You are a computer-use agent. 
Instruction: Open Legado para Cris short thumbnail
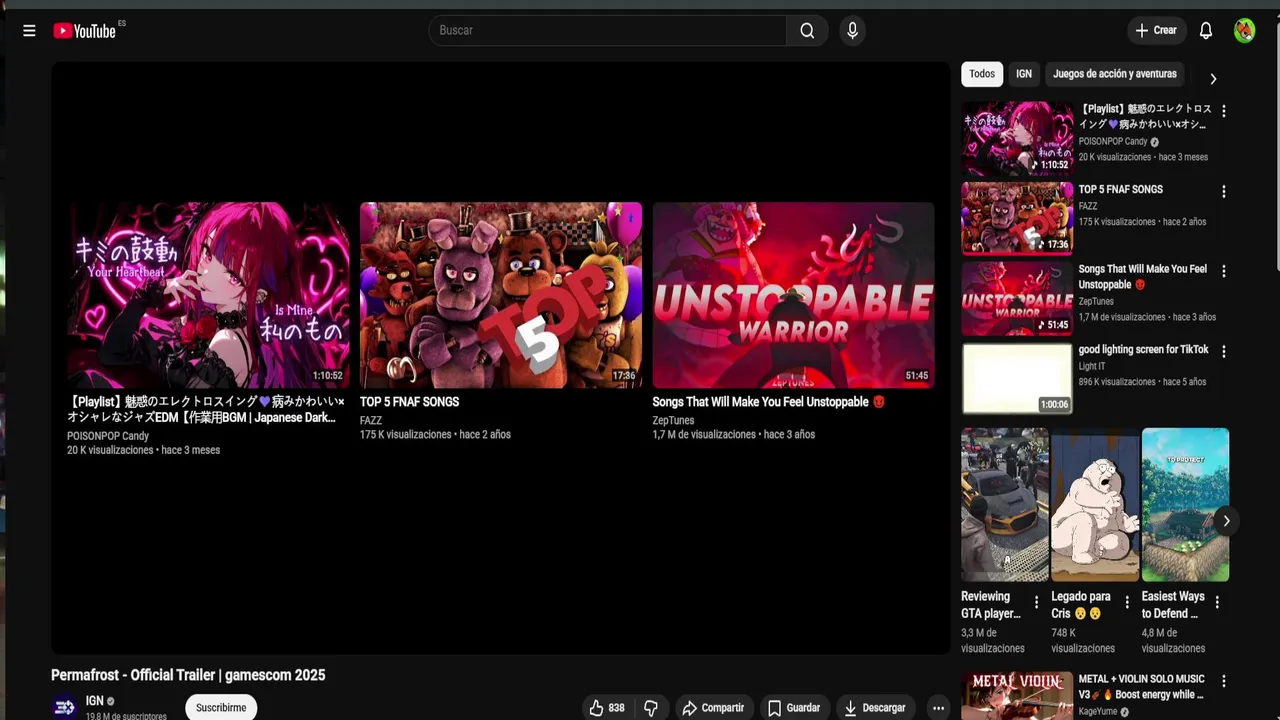(1095, 505)
